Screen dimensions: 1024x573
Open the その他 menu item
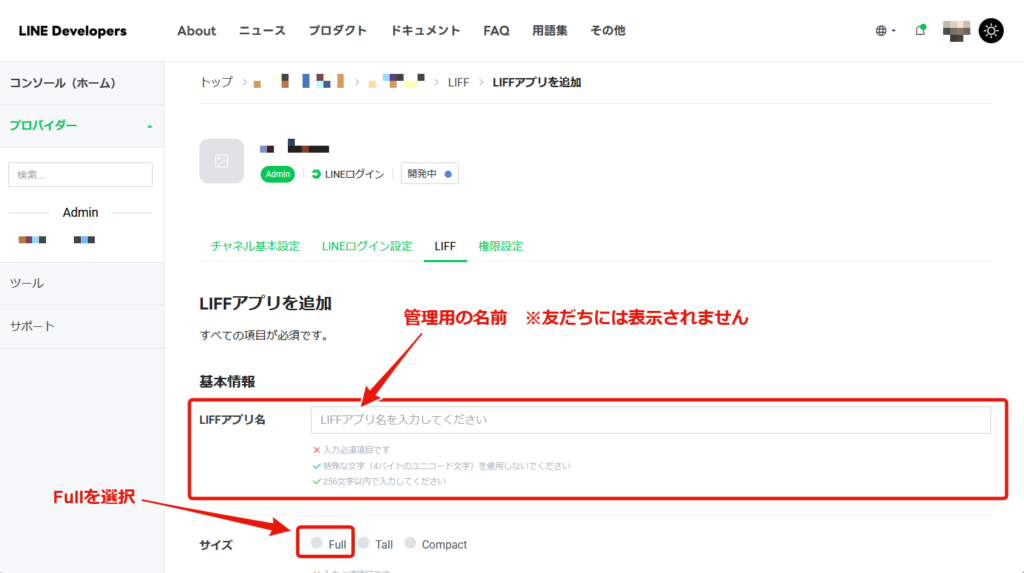[607, 31]
